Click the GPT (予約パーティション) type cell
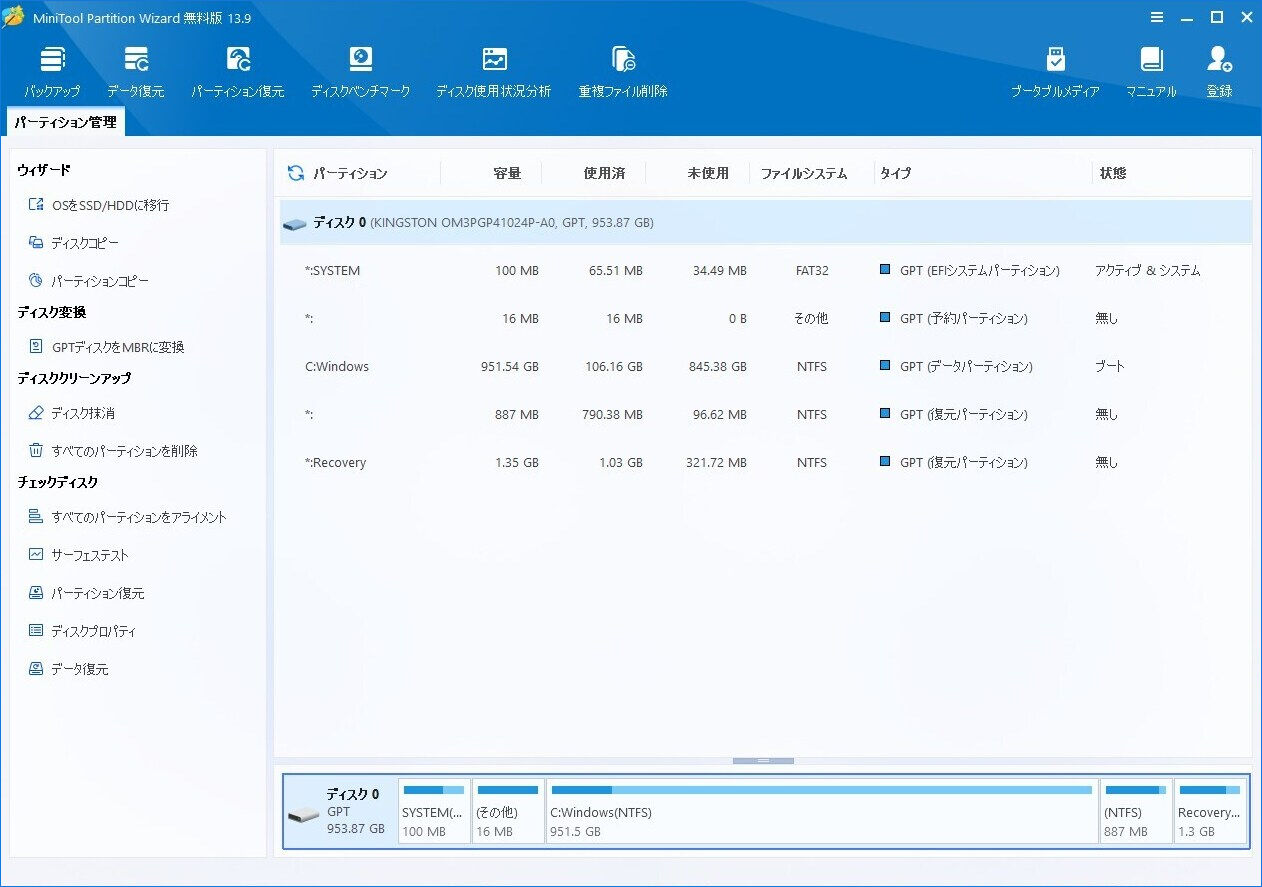This screenshot has width=1262, height=887. point(954,319)
